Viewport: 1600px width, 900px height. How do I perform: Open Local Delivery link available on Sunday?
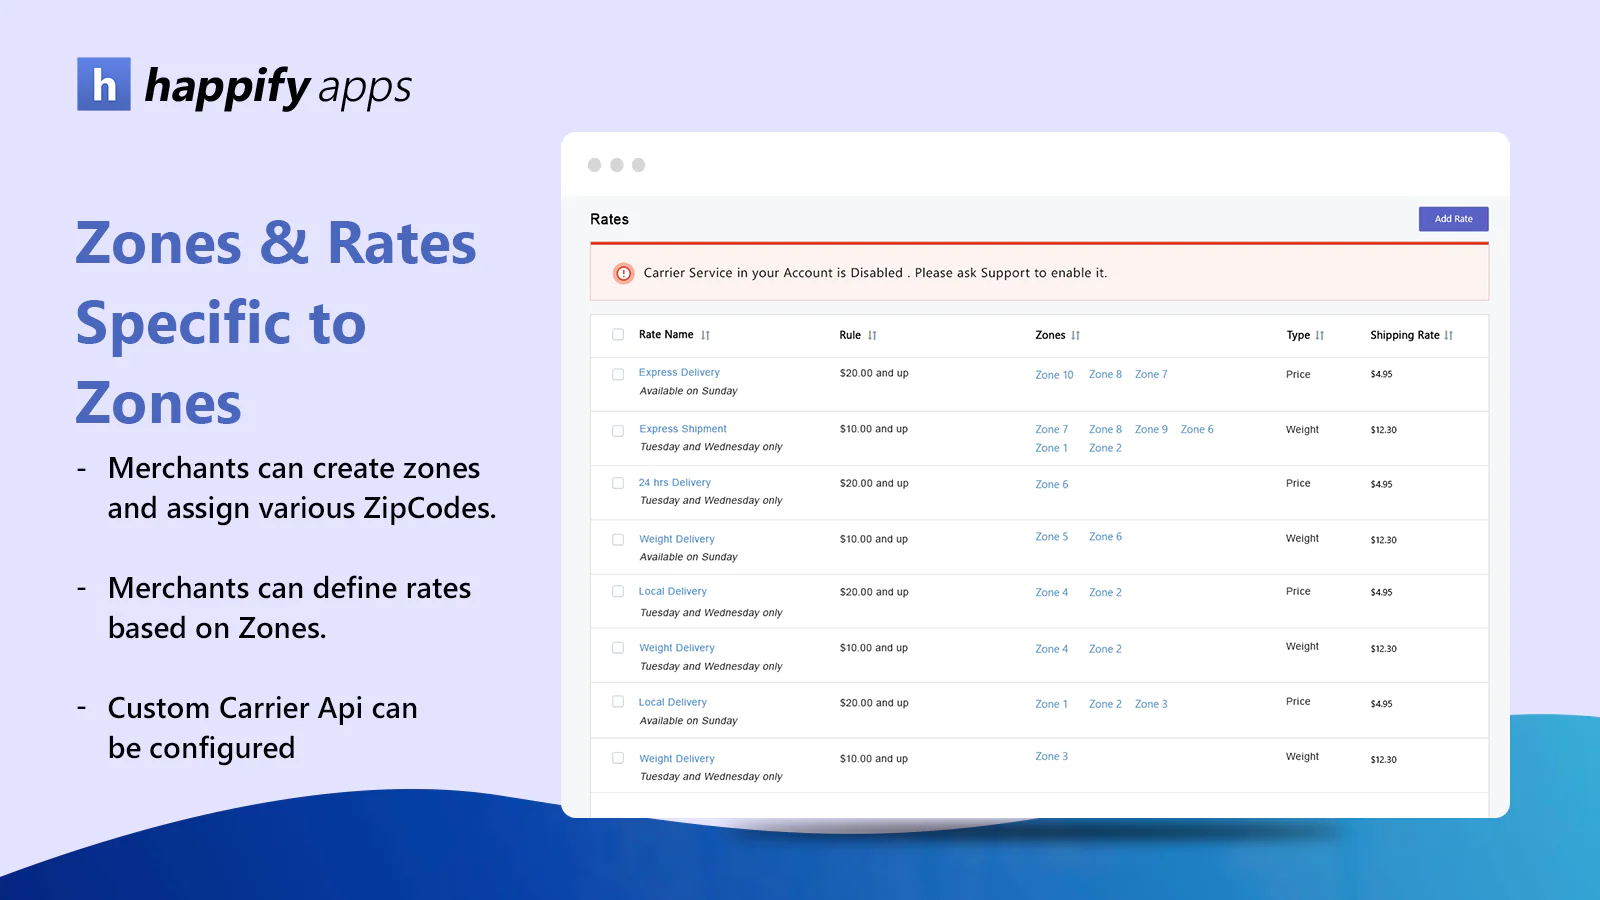click(673, 703)
